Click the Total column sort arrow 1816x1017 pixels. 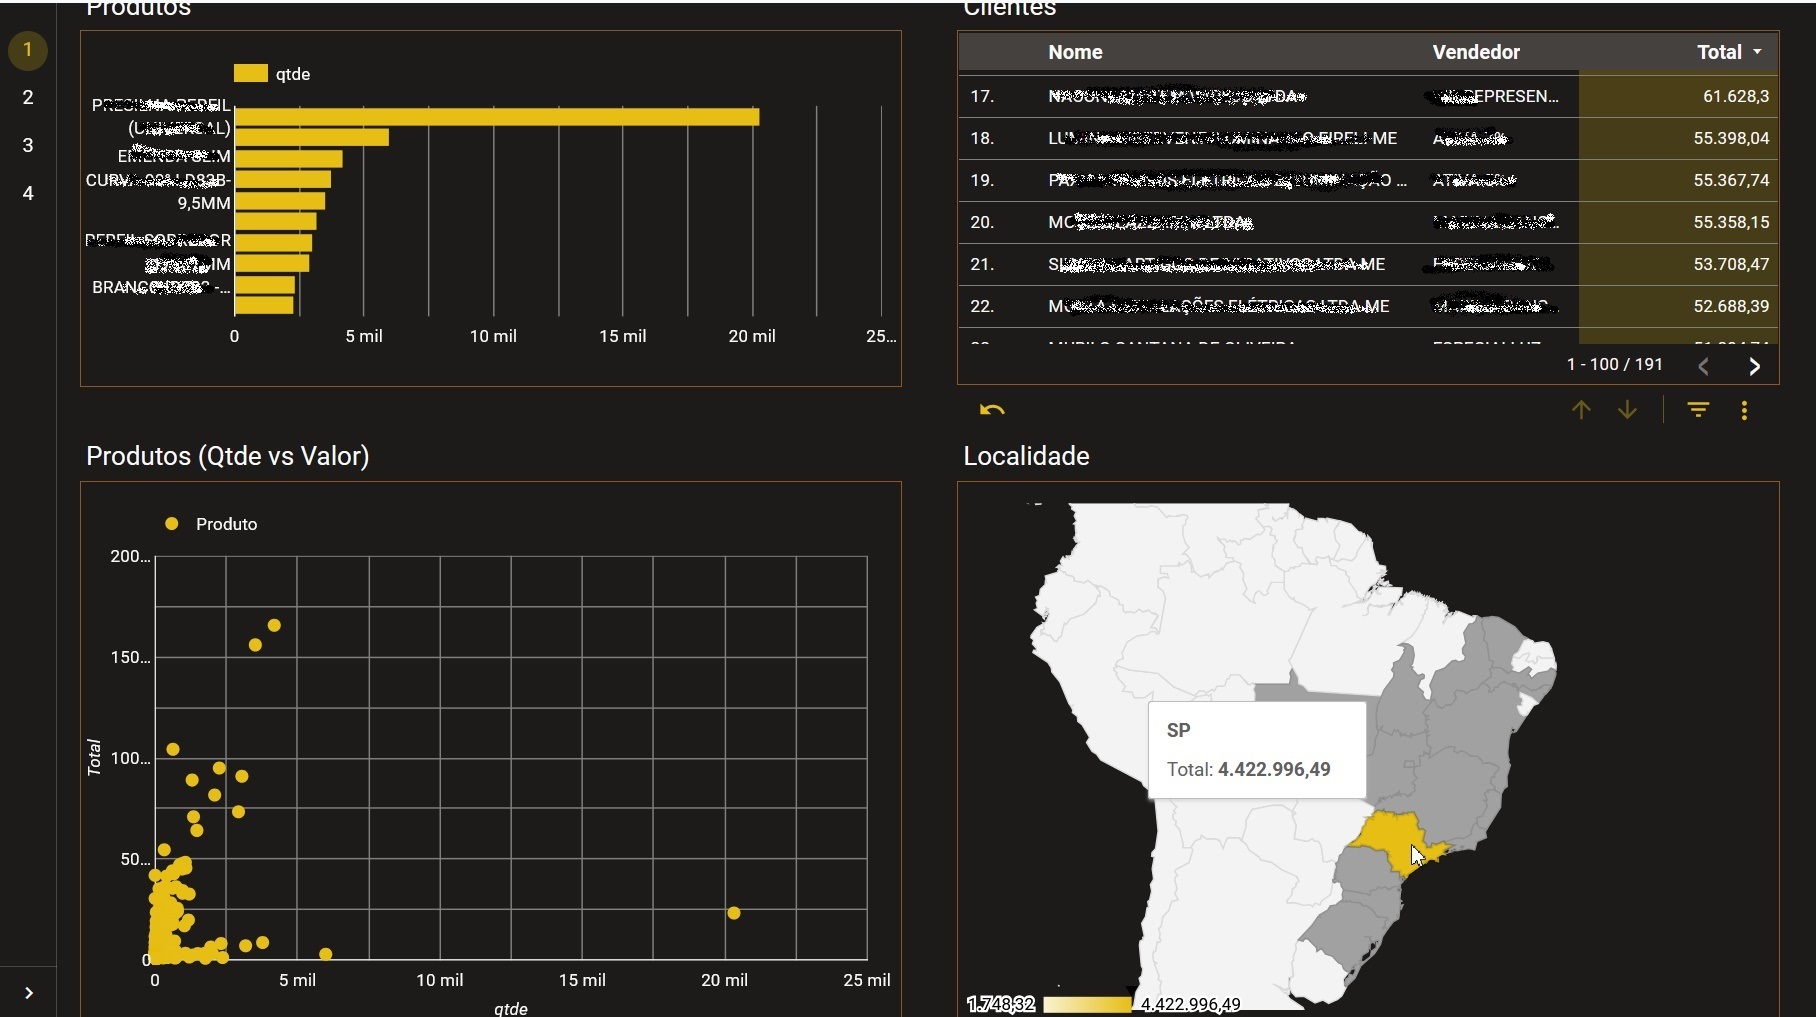click(x=1758, y=52)
